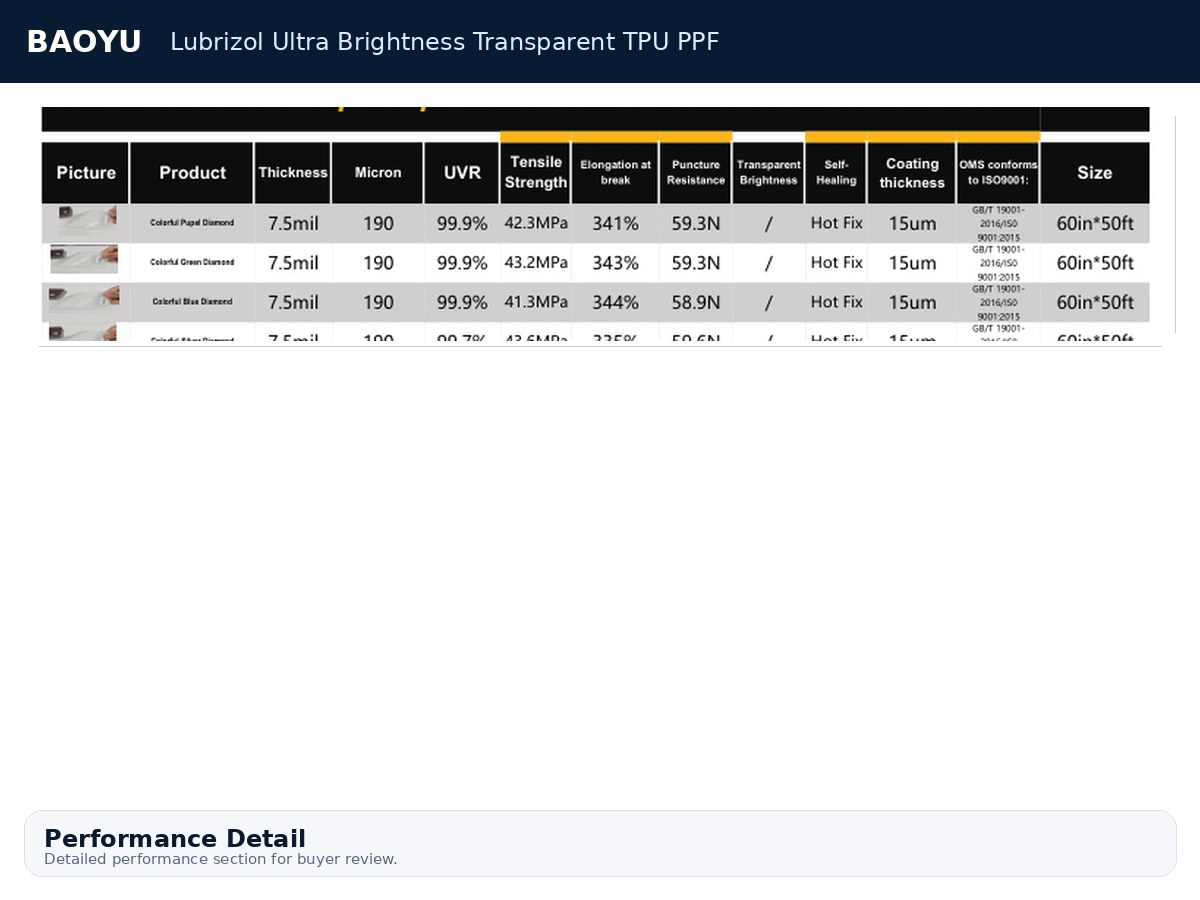Image resolution: width=1200 pixels, height=900 pixels.
Task: Click 60in*50ft in Colorful Blue Diamond row
Action: (1095, 302)
